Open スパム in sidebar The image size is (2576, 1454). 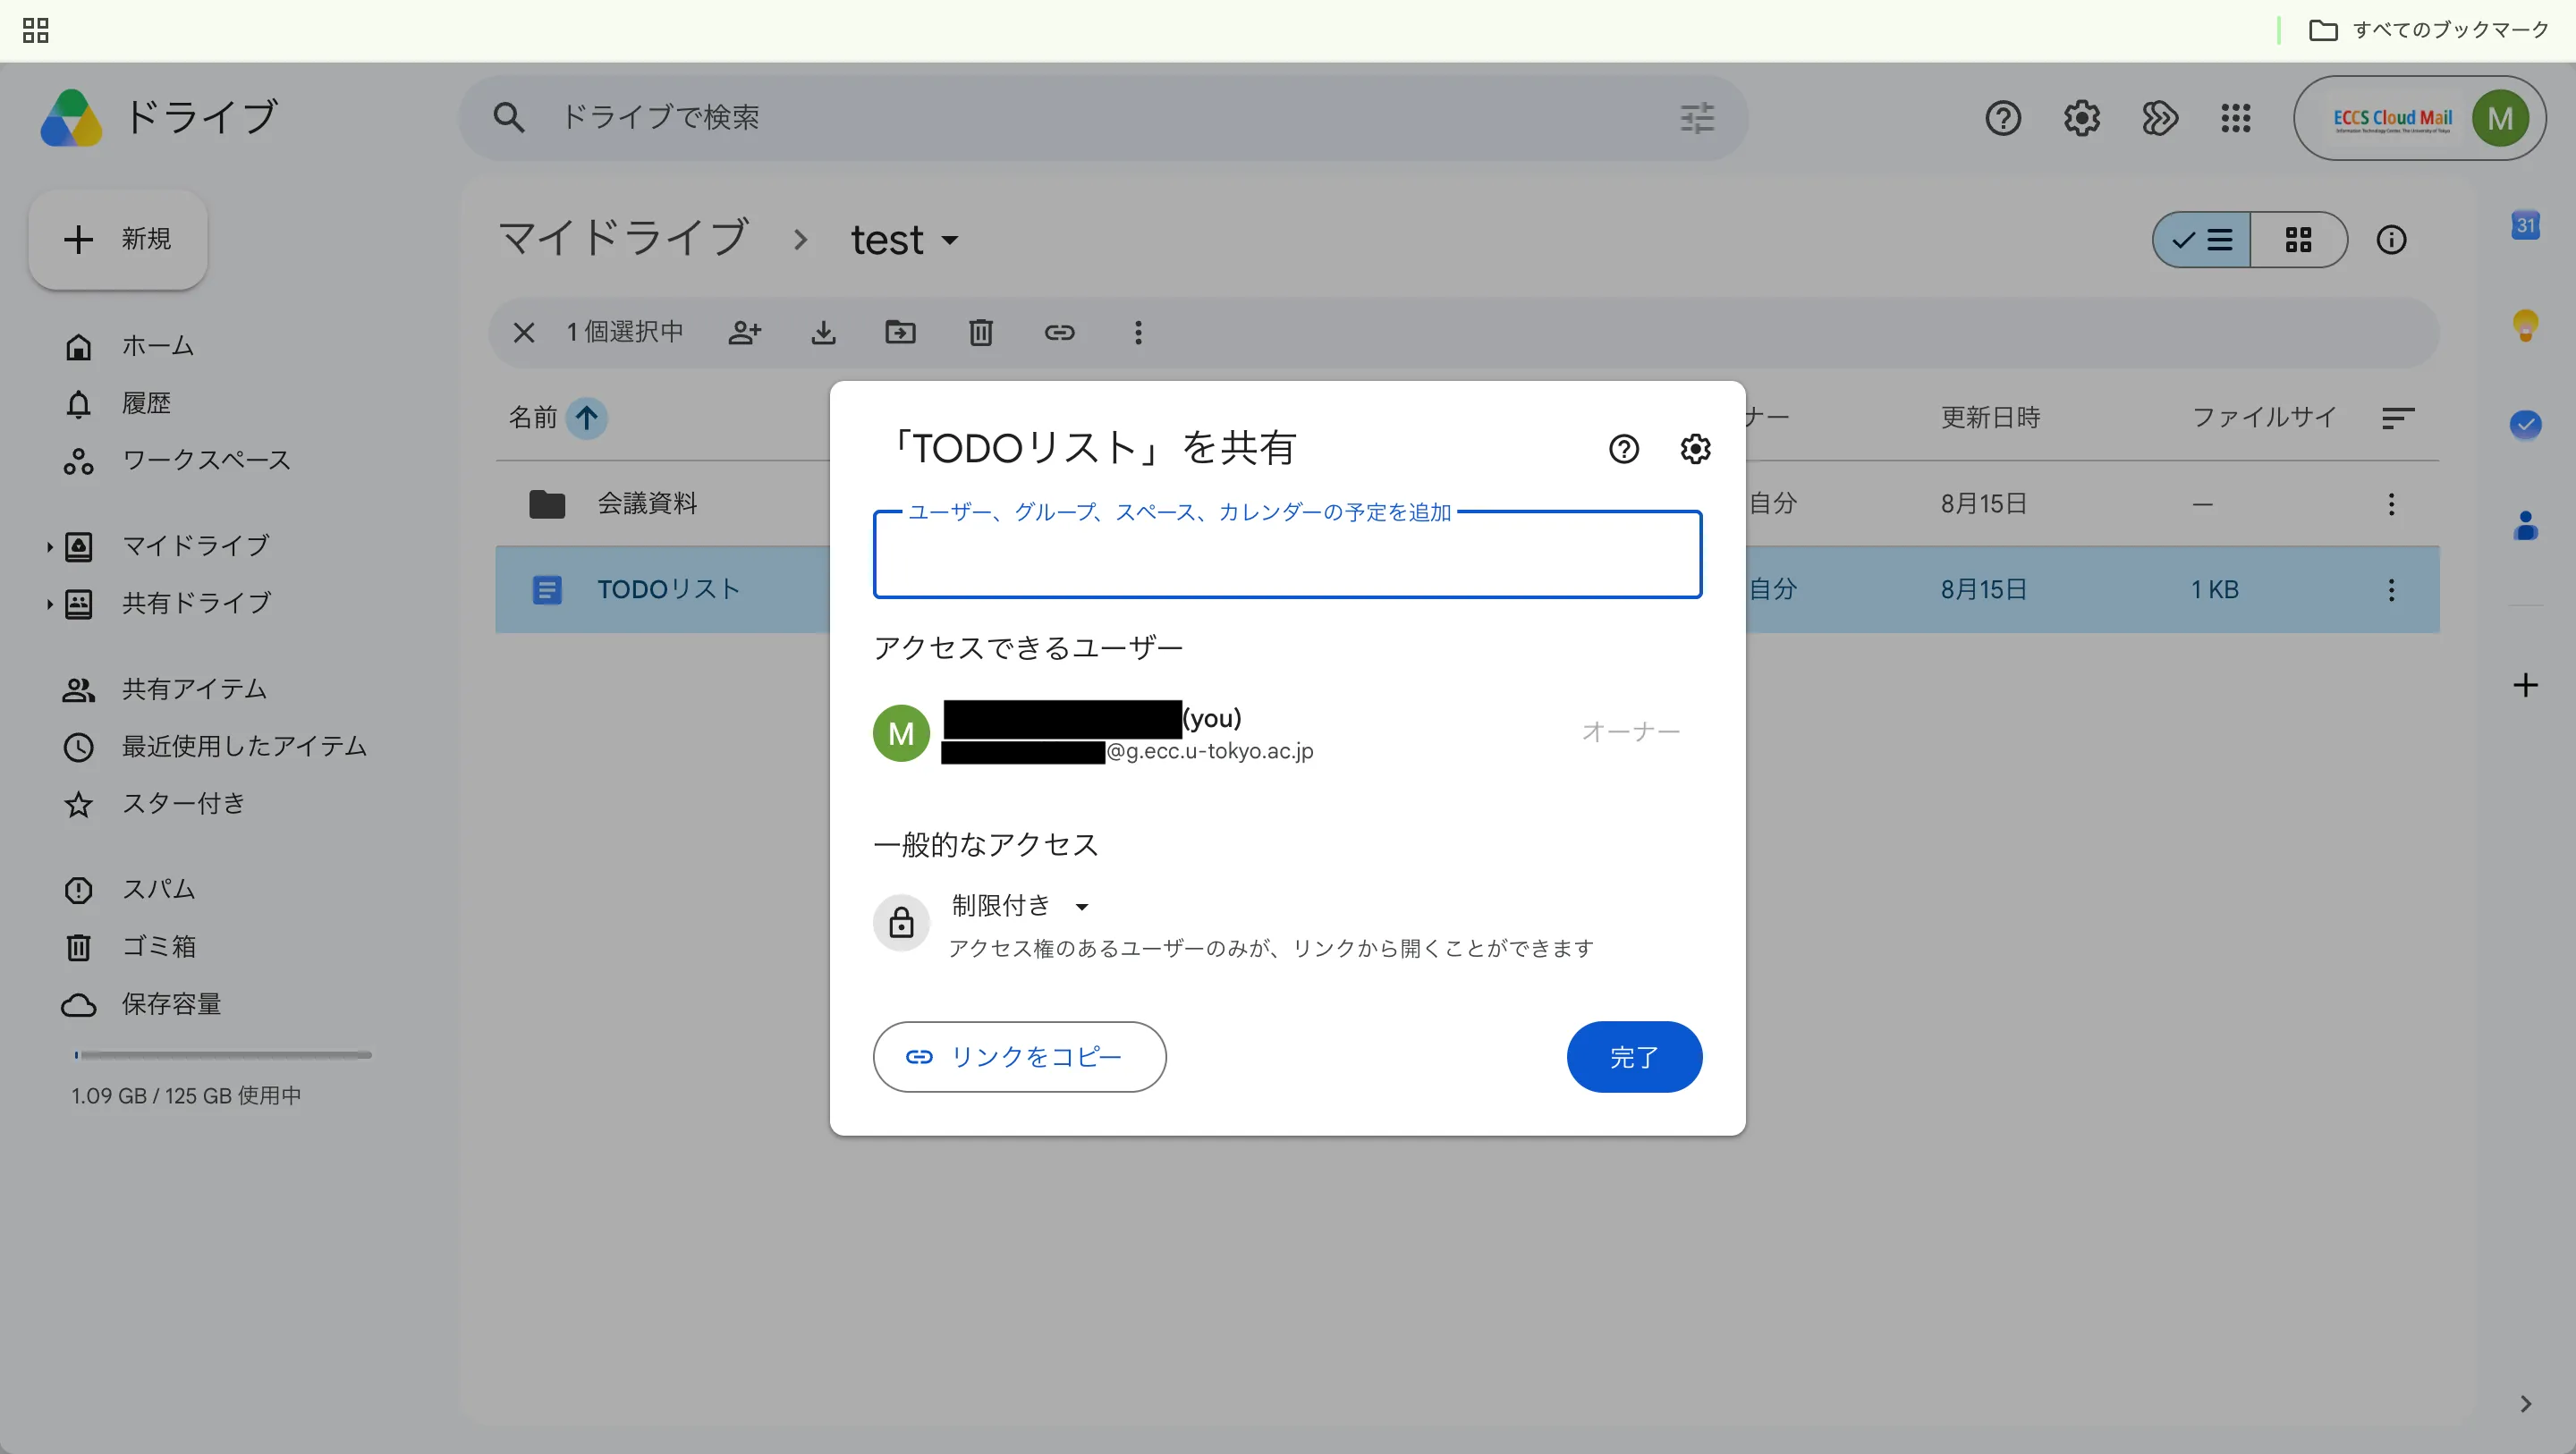(x=129, y=890)
